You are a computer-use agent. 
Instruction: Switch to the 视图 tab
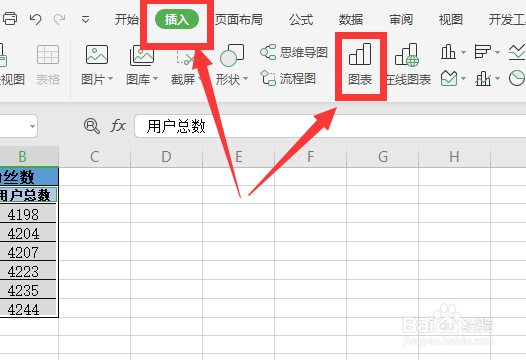451,19
